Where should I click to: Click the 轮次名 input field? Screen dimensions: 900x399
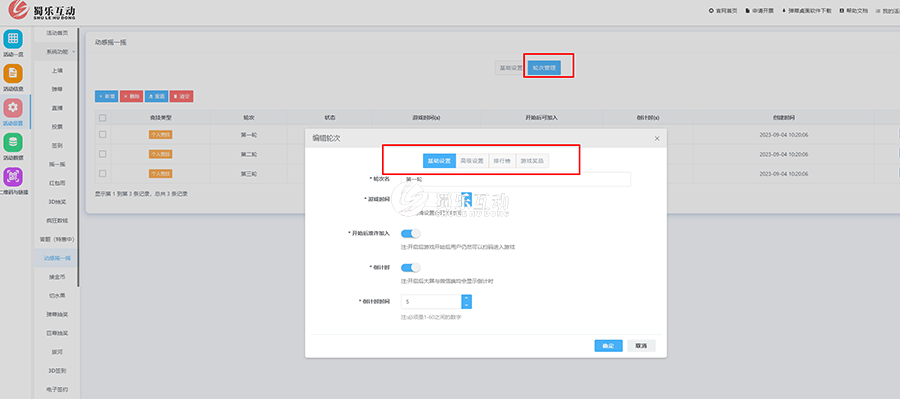pos(515,179)
